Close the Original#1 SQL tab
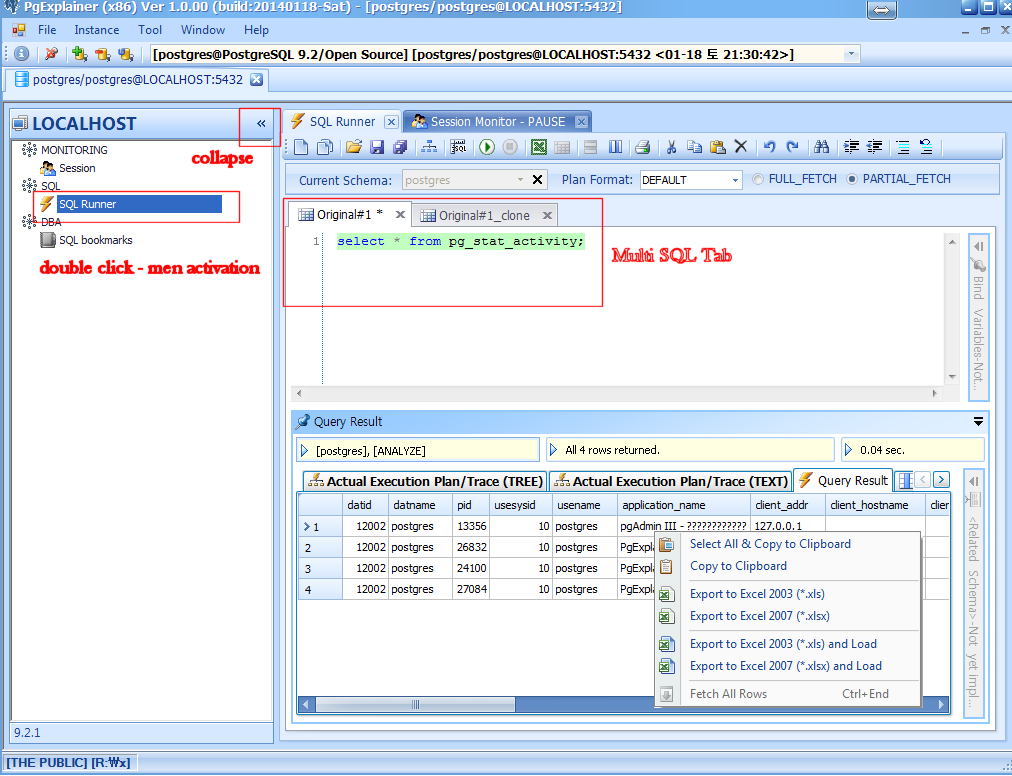The height and width of the screenshot is (776, 1012). [400, 214]
